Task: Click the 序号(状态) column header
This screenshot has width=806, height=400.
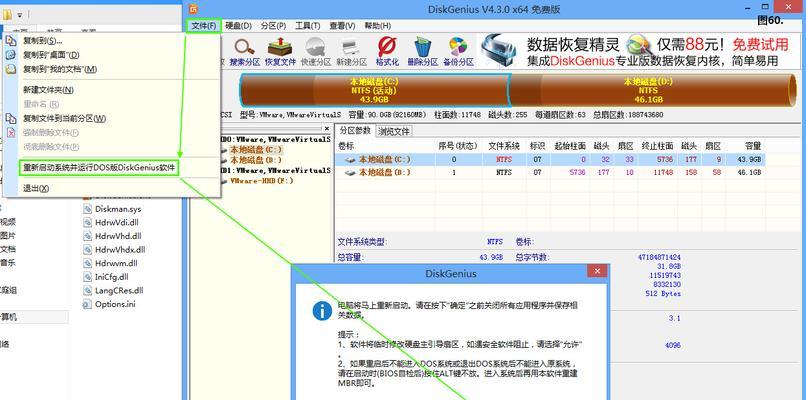Action: tap(457, 146)
